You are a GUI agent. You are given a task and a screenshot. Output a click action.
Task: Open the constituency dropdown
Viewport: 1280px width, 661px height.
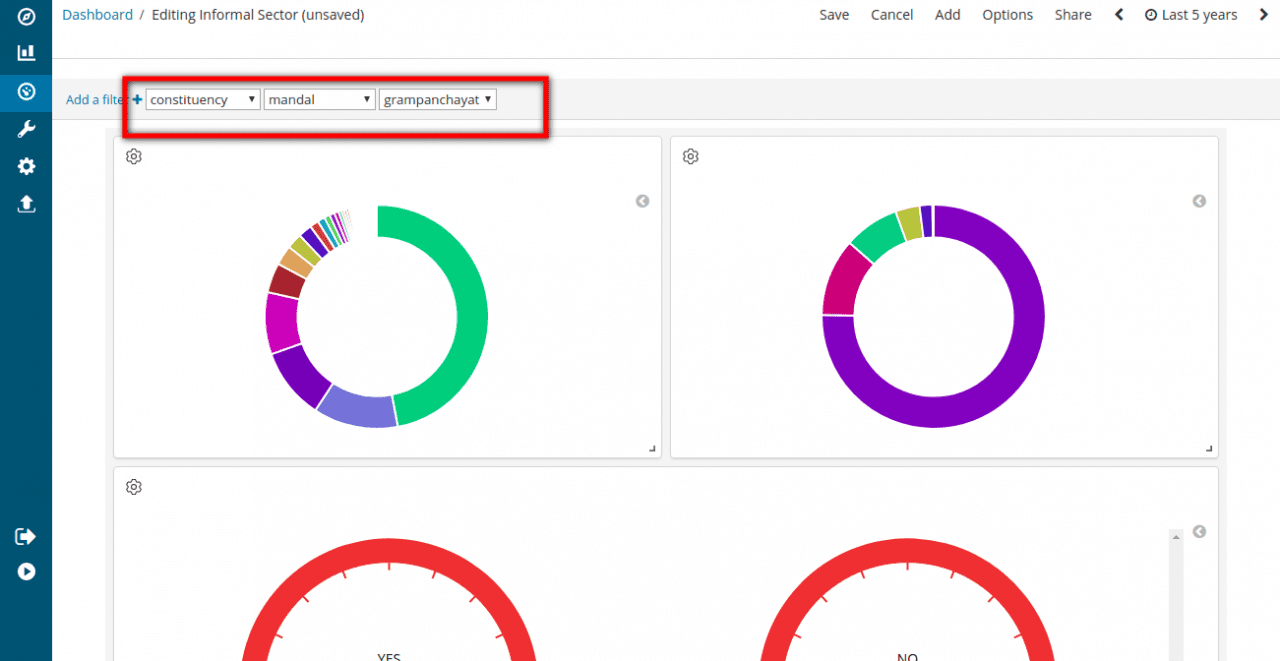[x=203, y=100]
